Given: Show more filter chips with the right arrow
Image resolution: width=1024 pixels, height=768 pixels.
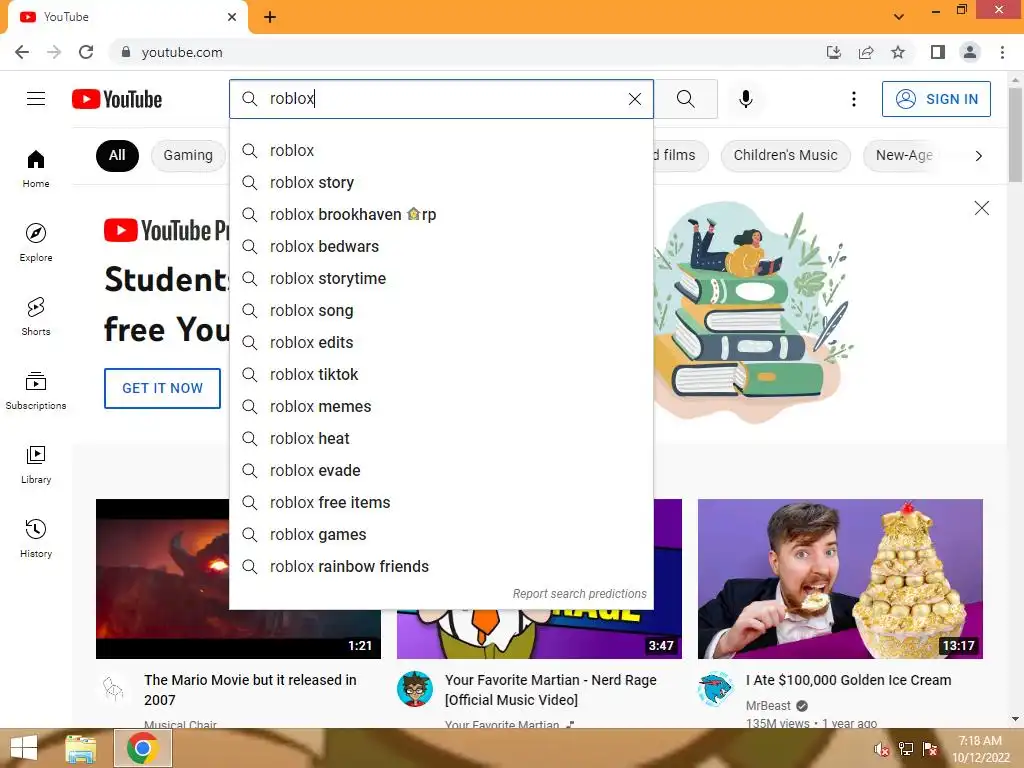Looking at the screenshot, I should [x=978, y=156].
